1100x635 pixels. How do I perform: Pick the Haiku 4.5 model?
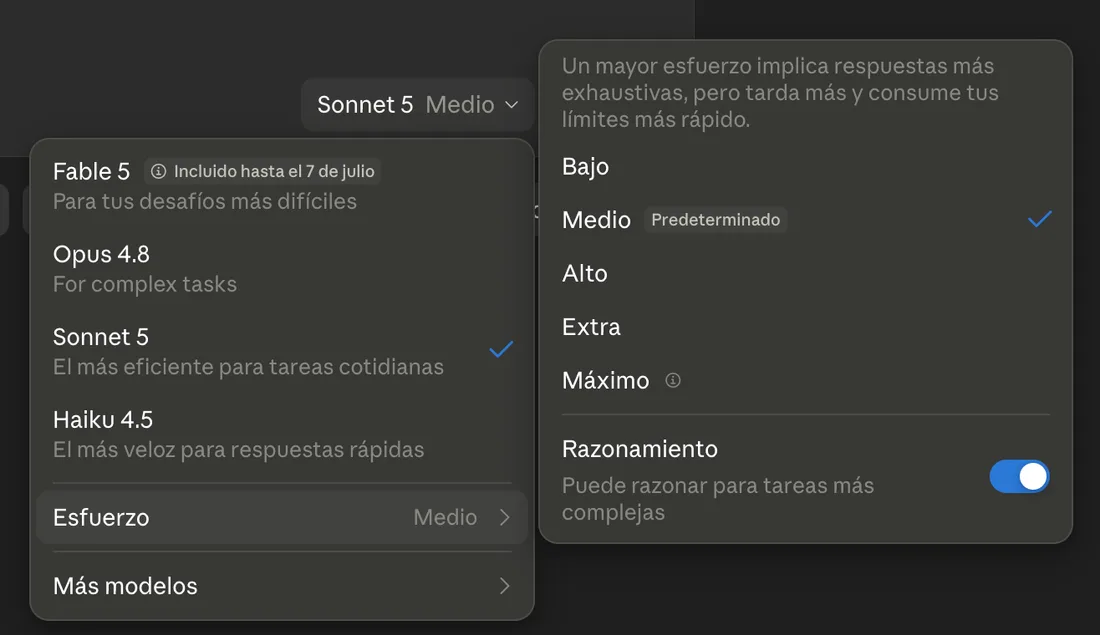click(282, 434)
